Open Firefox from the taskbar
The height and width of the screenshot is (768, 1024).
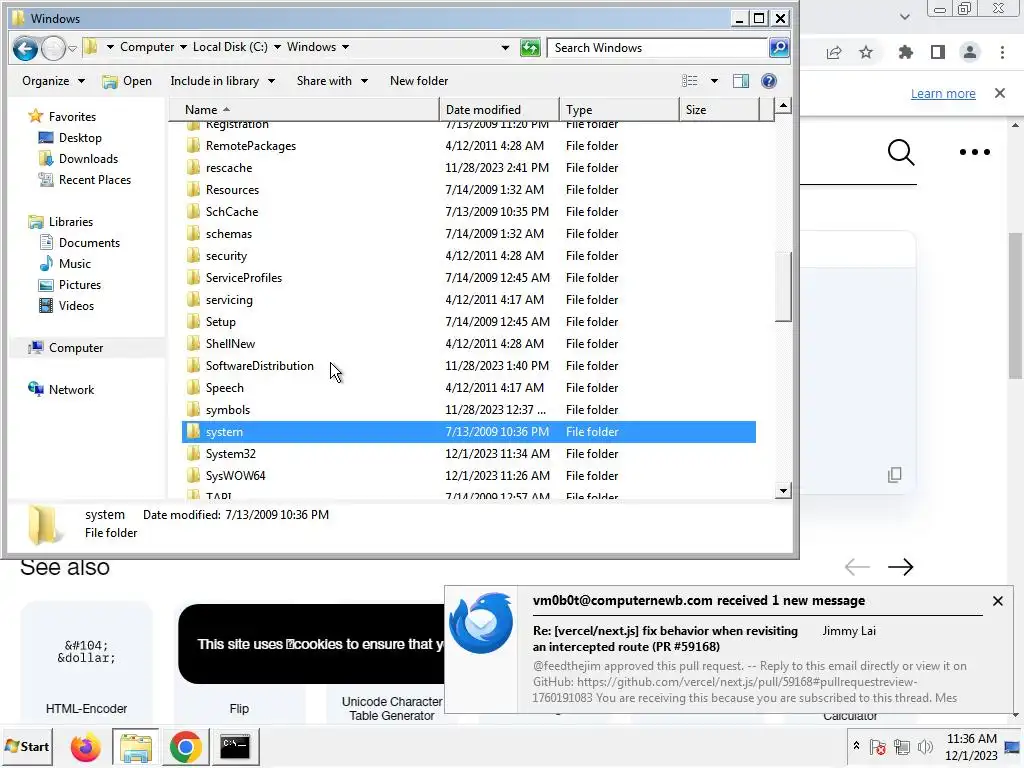[86, 746]
